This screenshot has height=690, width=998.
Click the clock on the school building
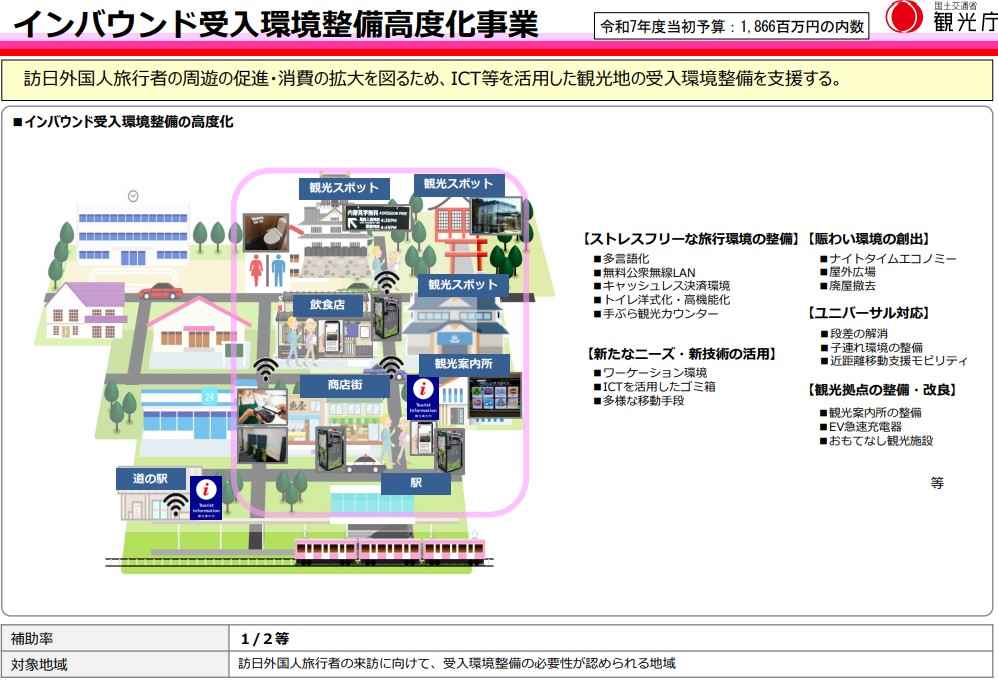point(133,196)
